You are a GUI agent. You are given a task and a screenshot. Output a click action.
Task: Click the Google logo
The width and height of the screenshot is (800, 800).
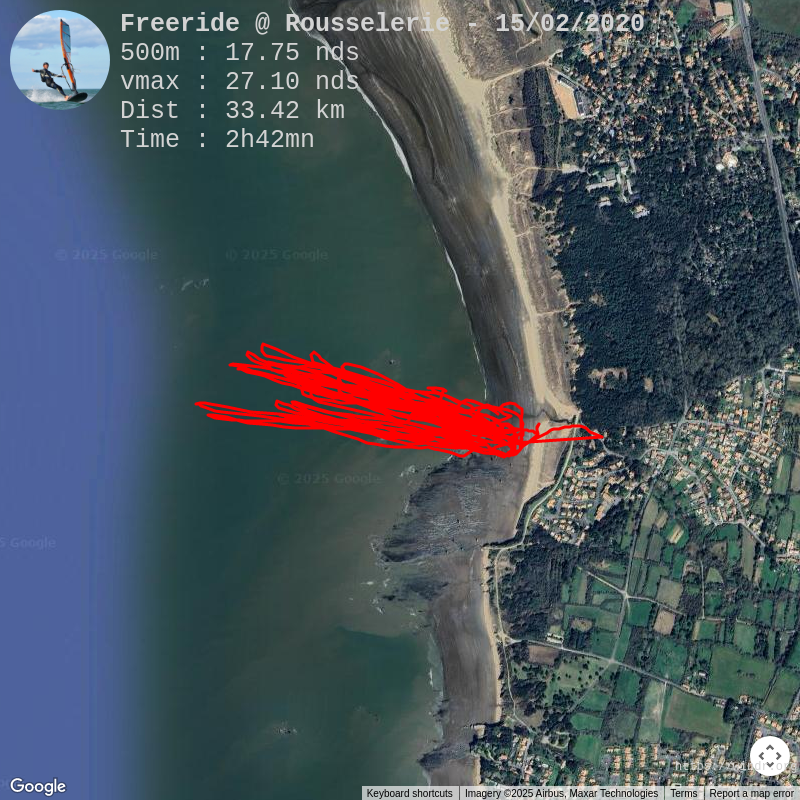pos(38,786)
